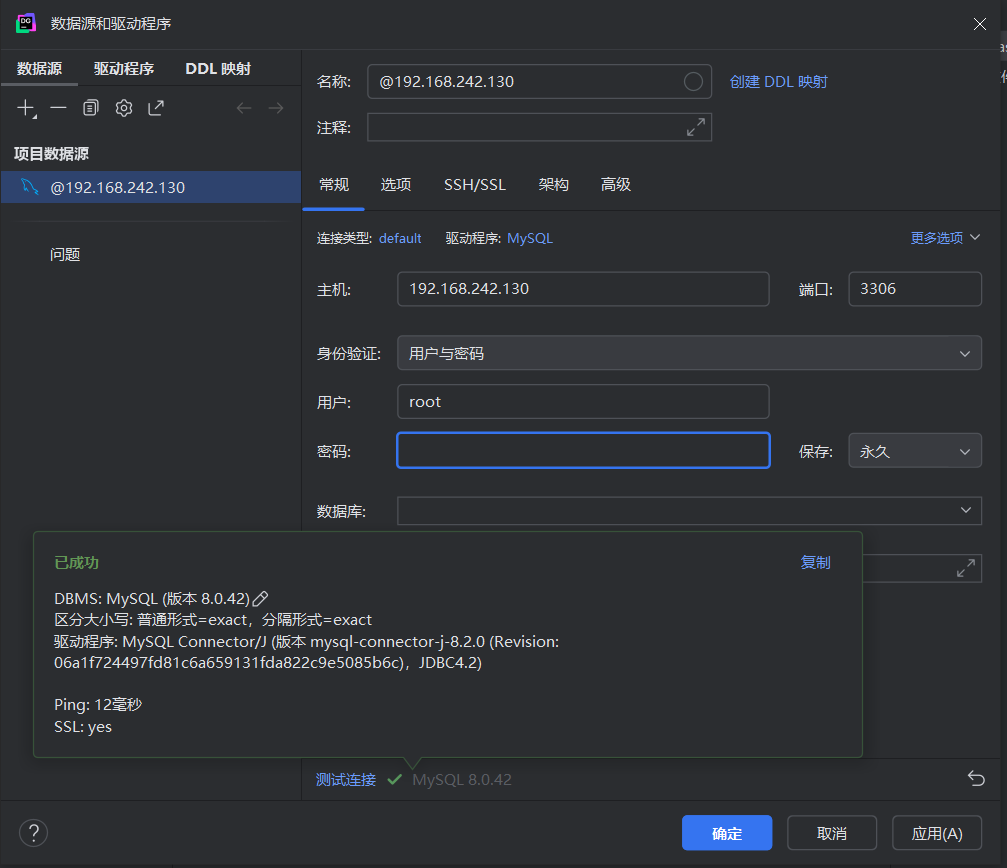The image size is (1007, 868).
Task: Click the MySQL 8.0.42 status text
Action: point(462,779)
